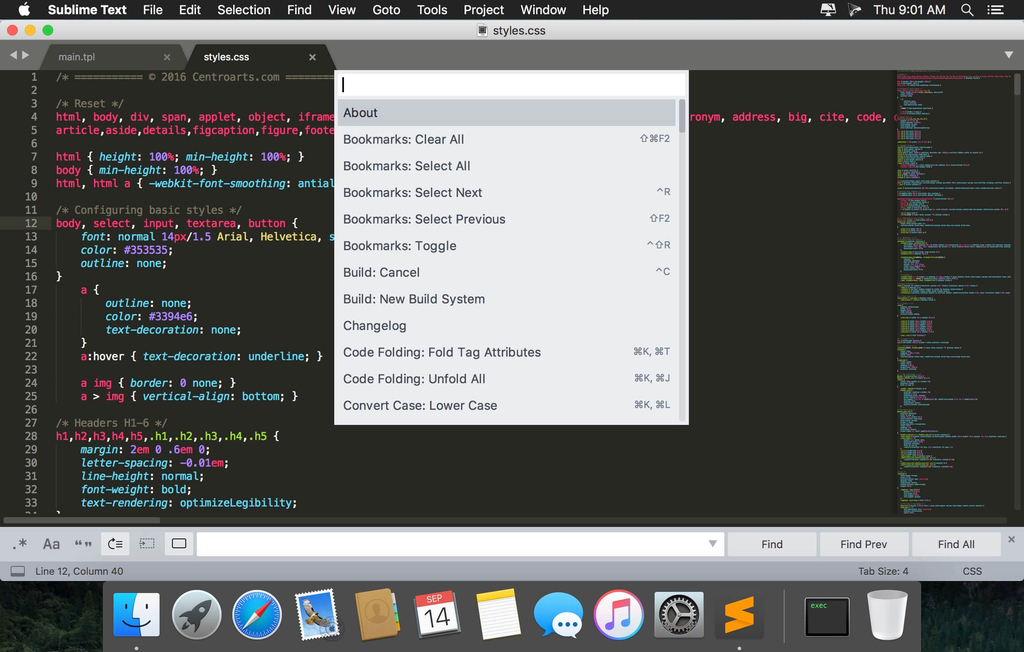
Task: Toggle regular expression search in find bar
Action: point(21,544)
